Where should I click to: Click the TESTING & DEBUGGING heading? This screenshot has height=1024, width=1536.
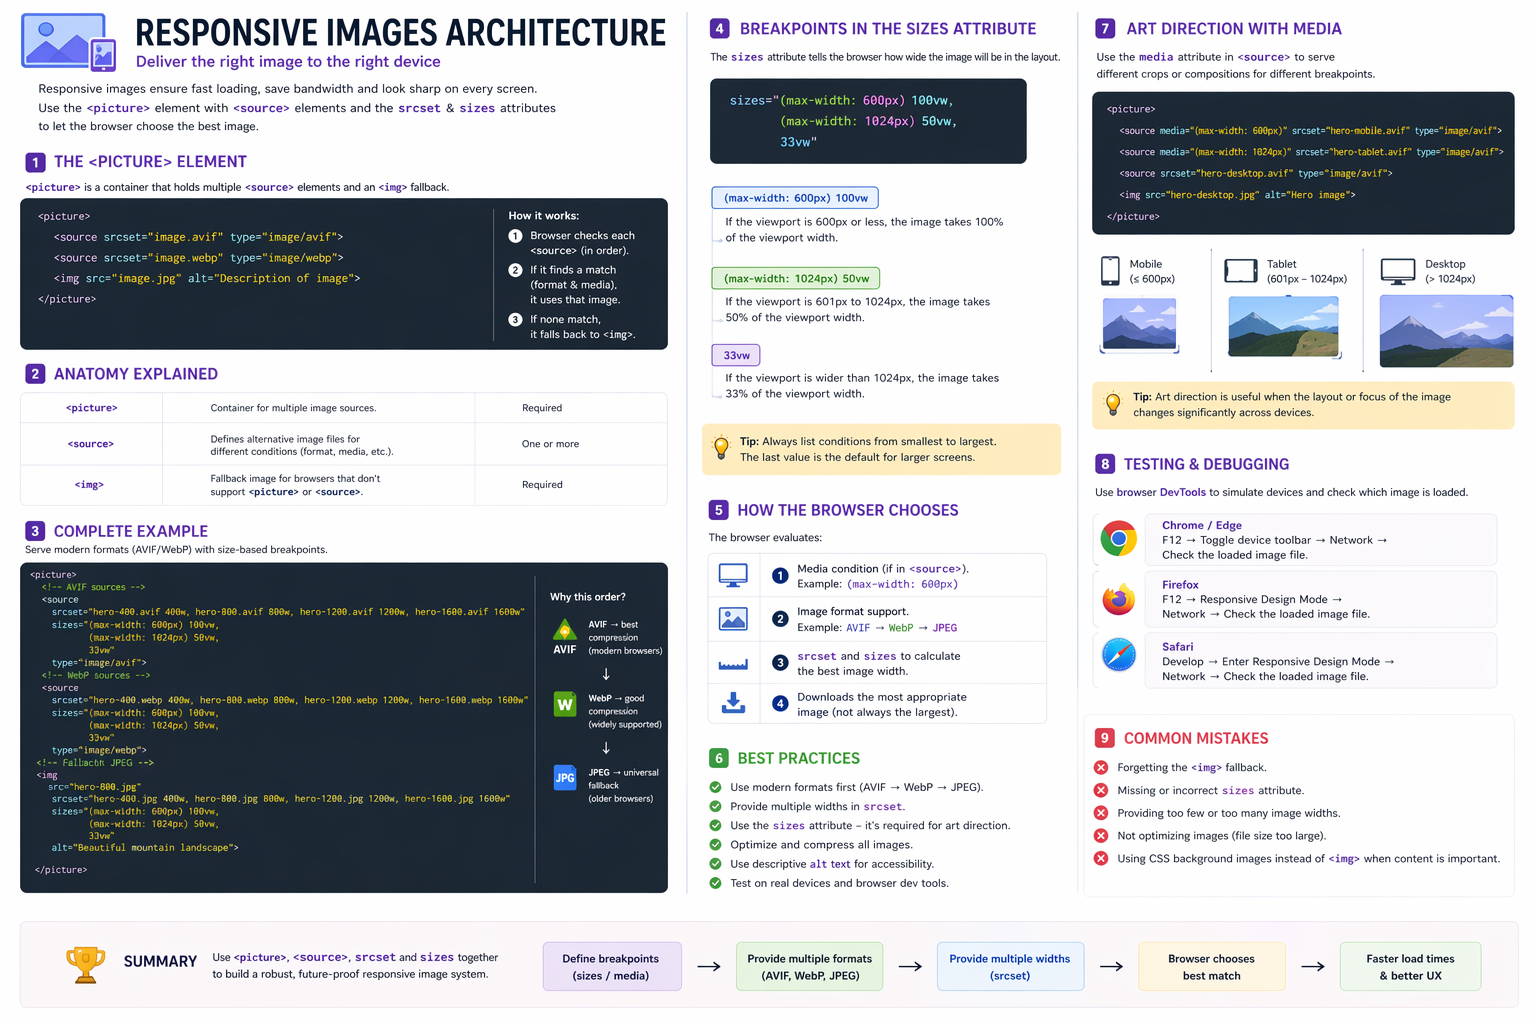(1207, 464)
